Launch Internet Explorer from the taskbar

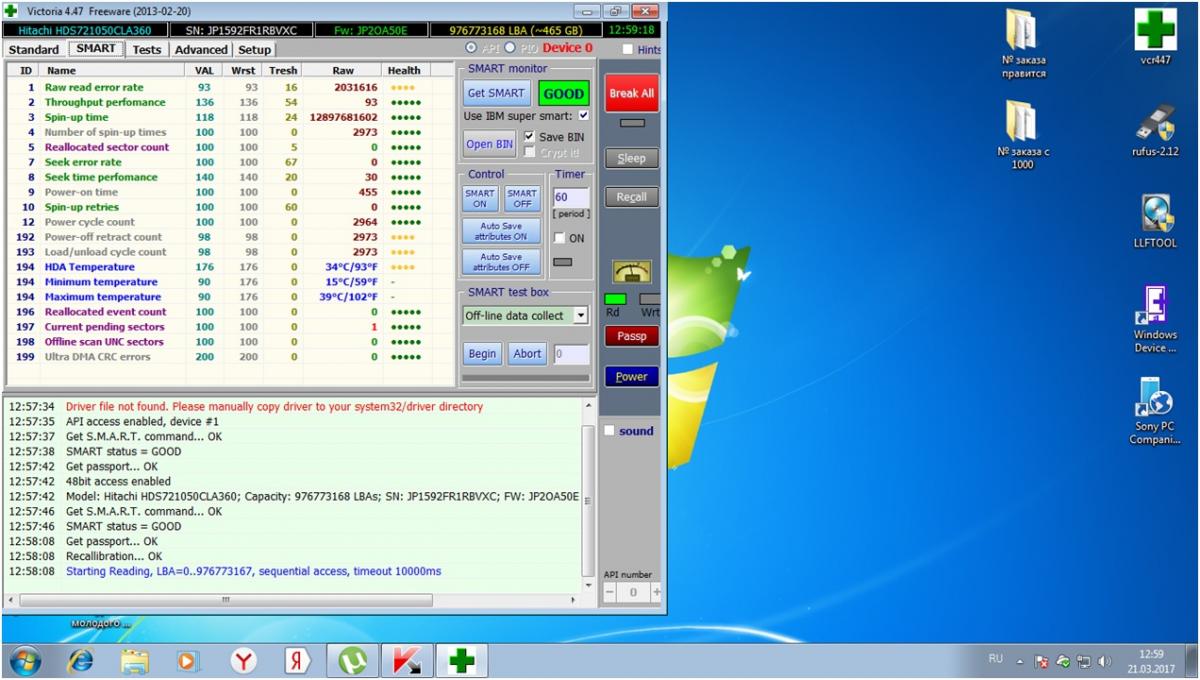(80, 661)
